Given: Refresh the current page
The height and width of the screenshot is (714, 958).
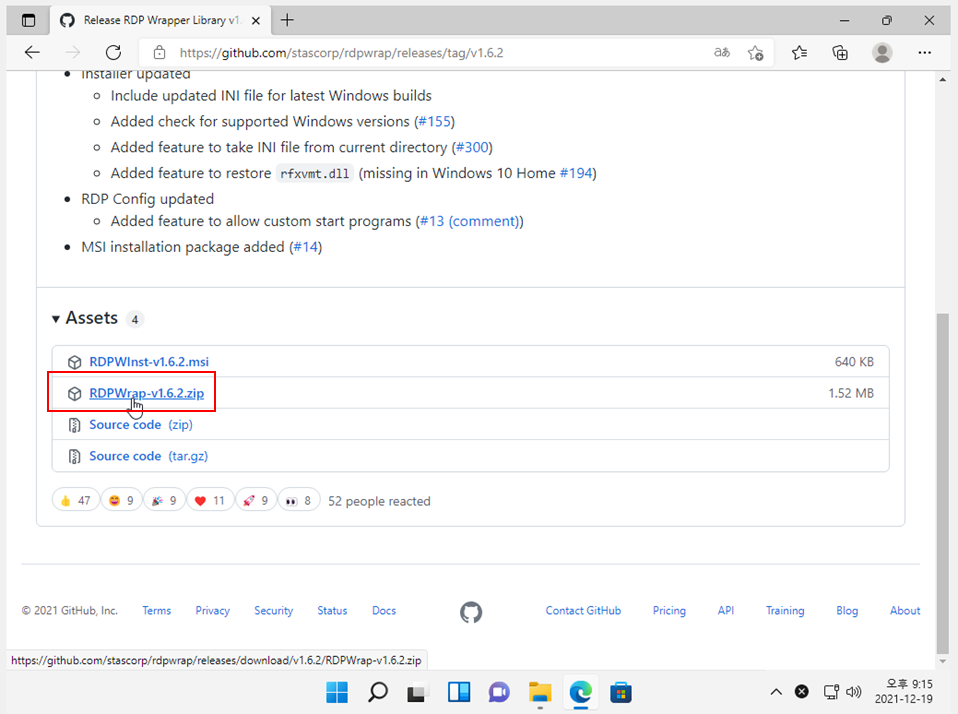Looking at the screenshot, I should click(x=113, y=53).
